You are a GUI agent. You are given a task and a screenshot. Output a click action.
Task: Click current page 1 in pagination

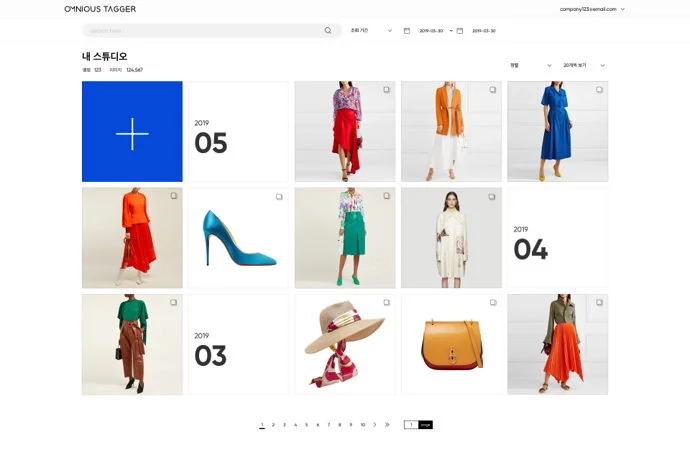click(x=262, y=425)
